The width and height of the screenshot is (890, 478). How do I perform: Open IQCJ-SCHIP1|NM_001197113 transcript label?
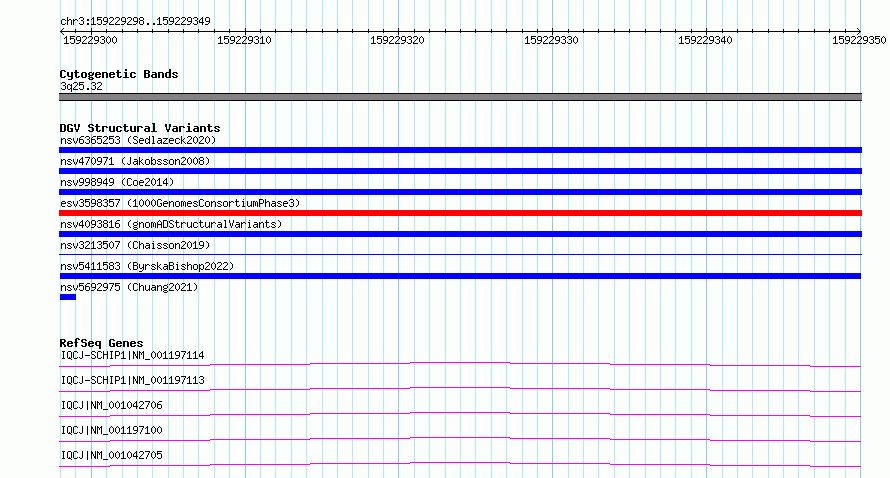132,380
